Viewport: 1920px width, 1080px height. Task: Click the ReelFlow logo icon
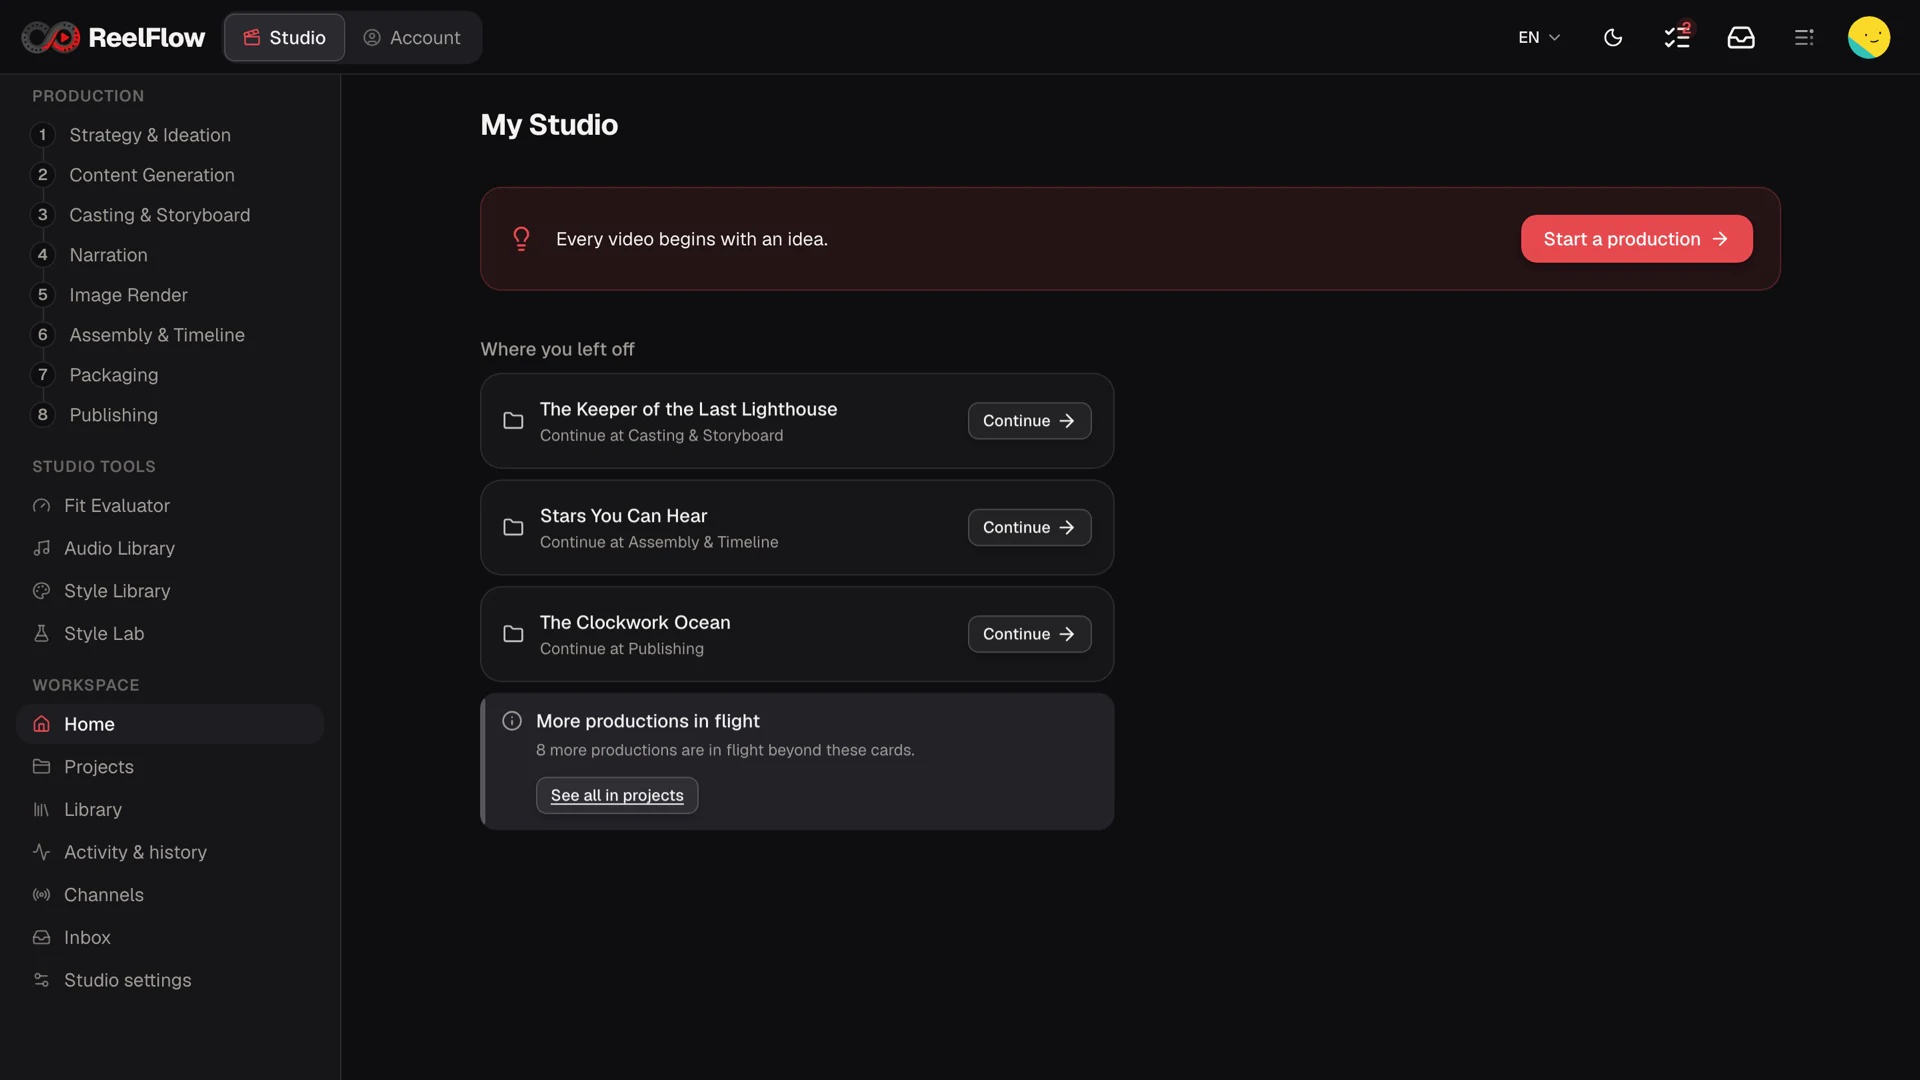(51, 38)
